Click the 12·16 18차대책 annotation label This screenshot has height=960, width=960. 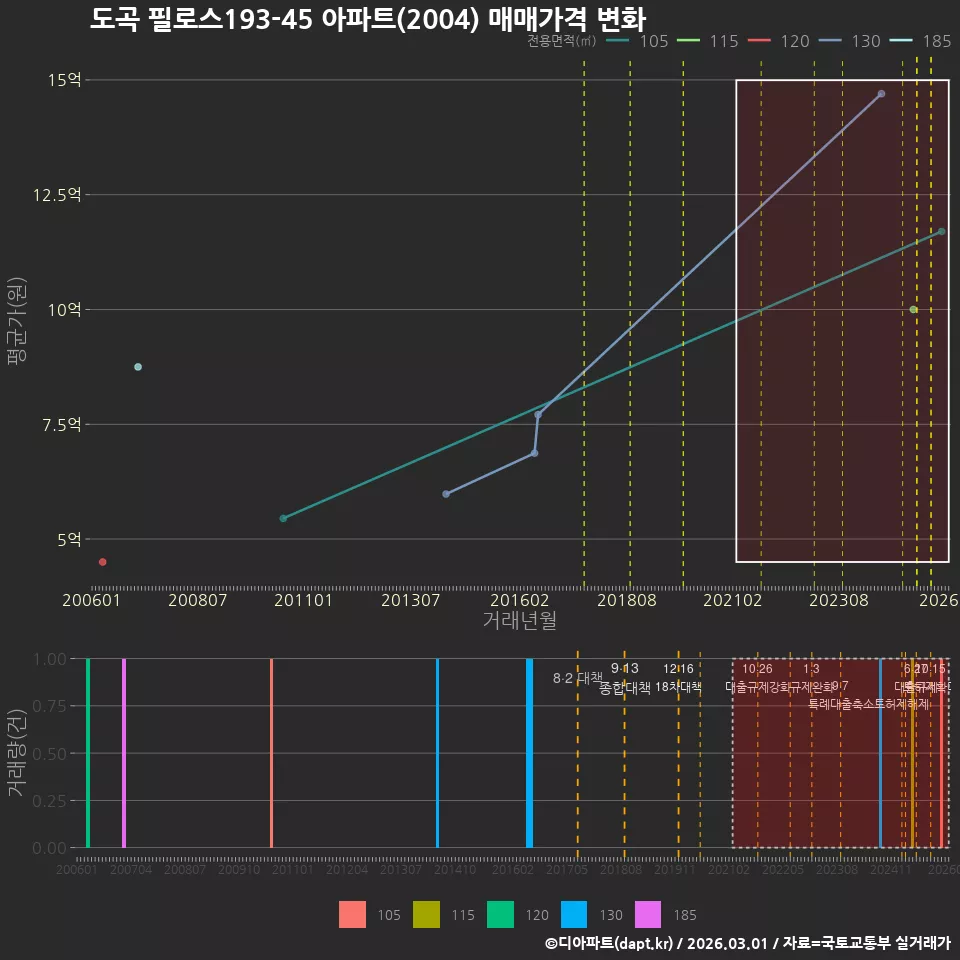(x=678, y=678)
